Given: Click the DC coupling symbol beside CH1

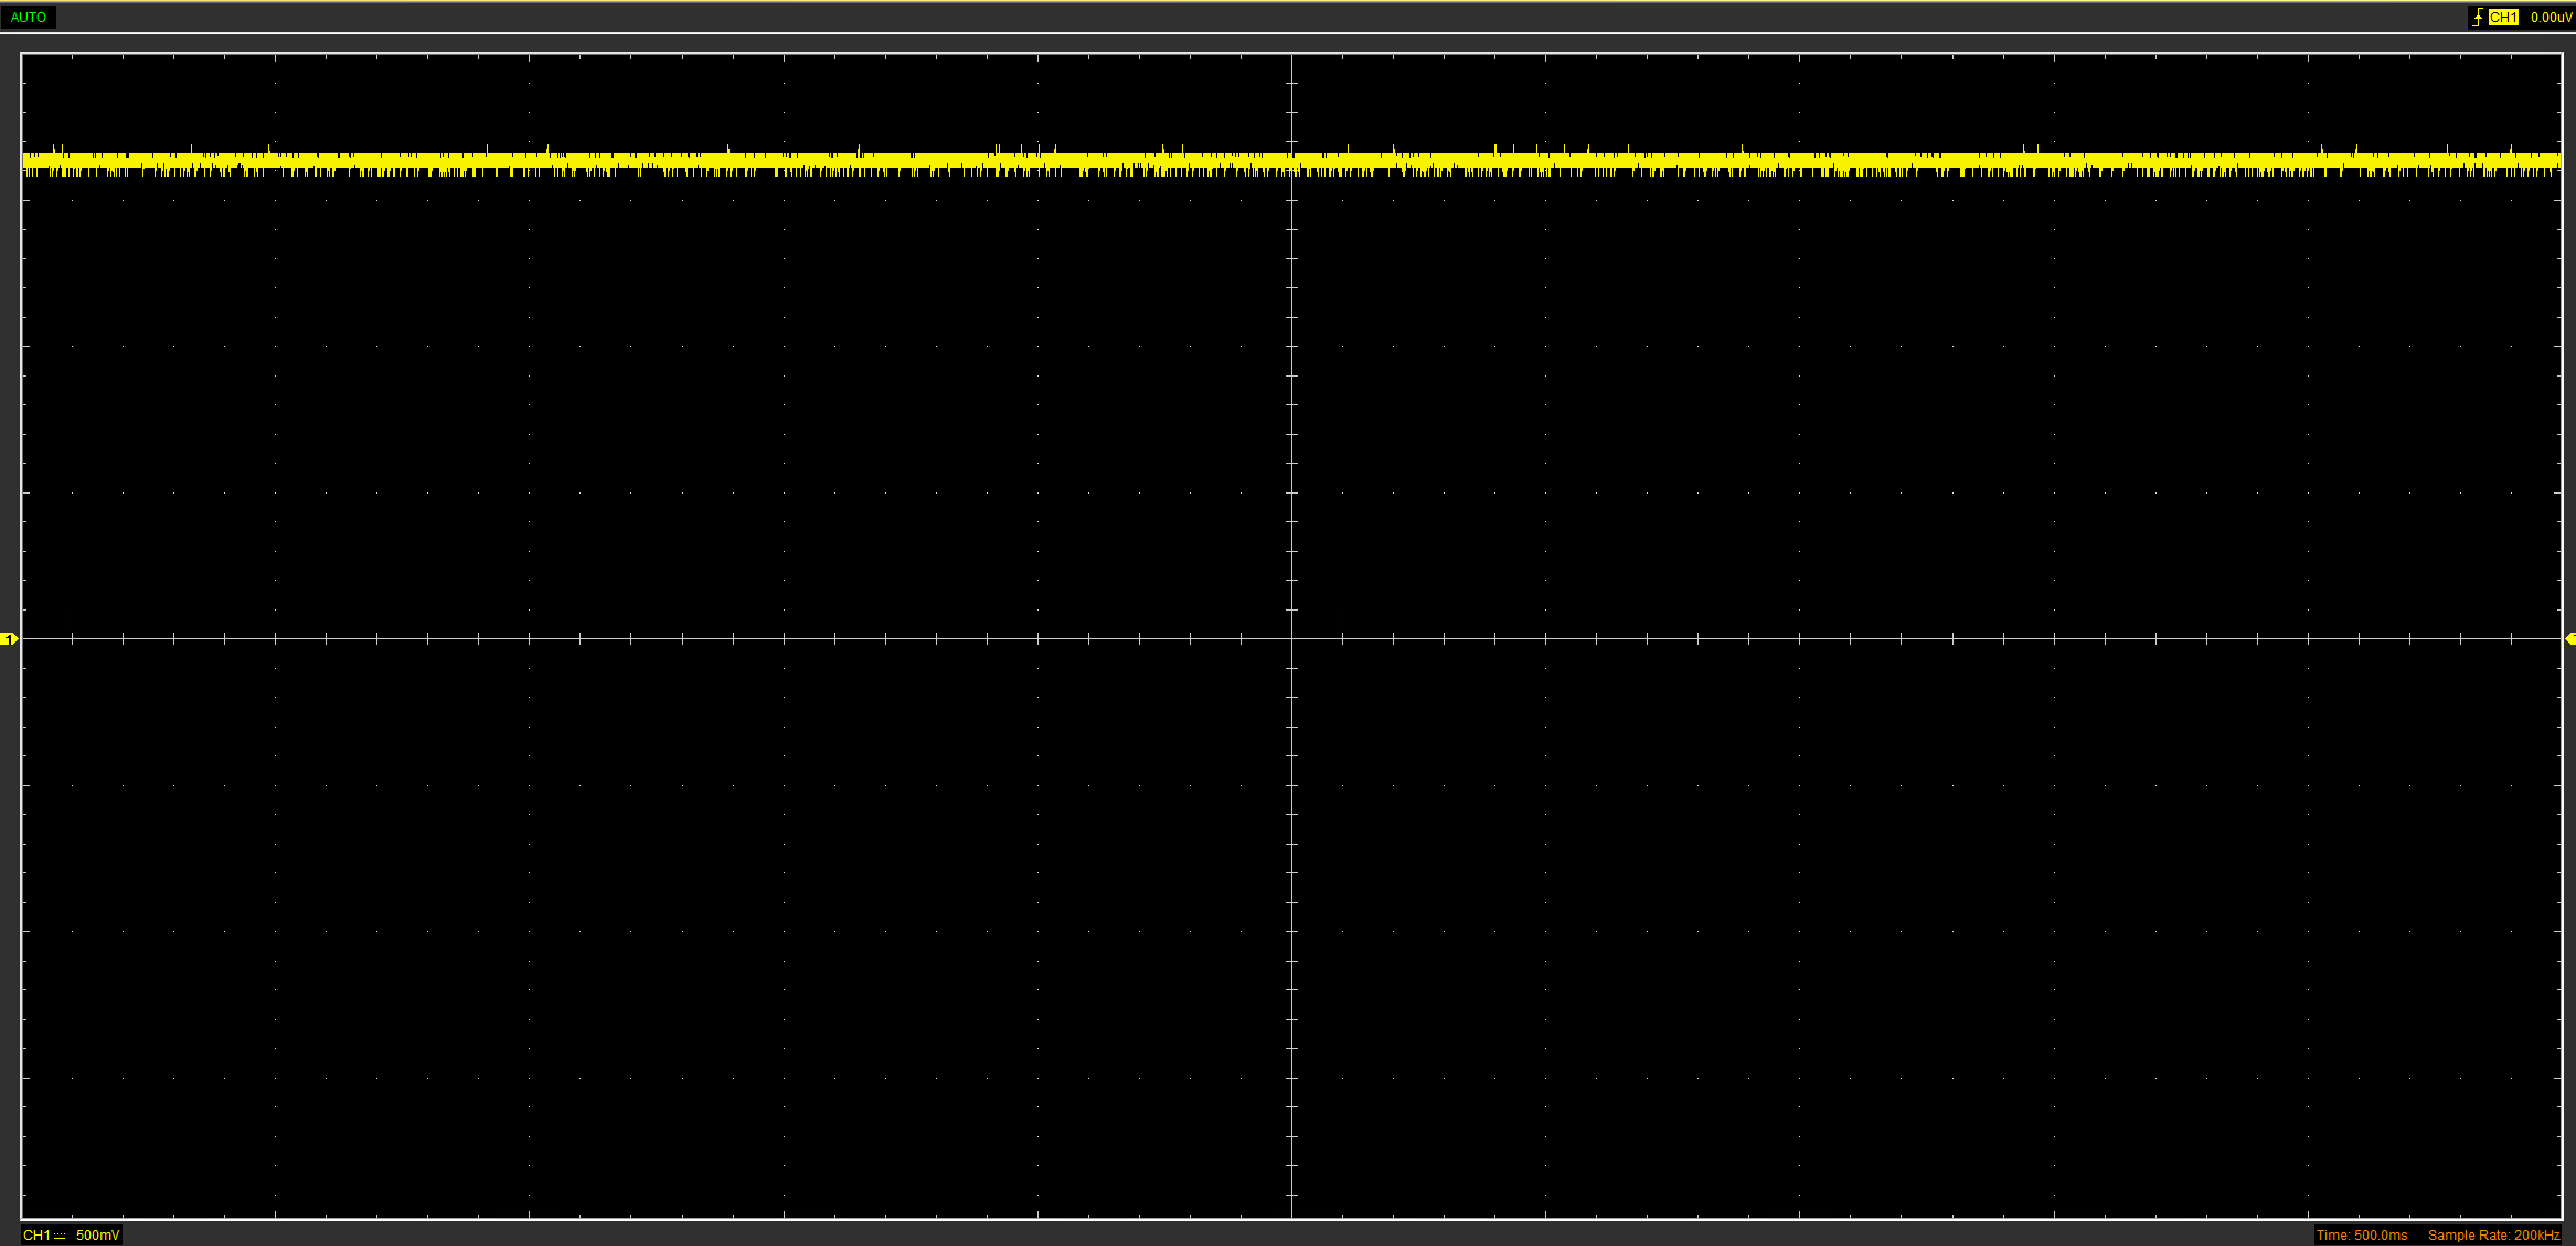Looking at the screenshot, I should [x=60, y=1236].
